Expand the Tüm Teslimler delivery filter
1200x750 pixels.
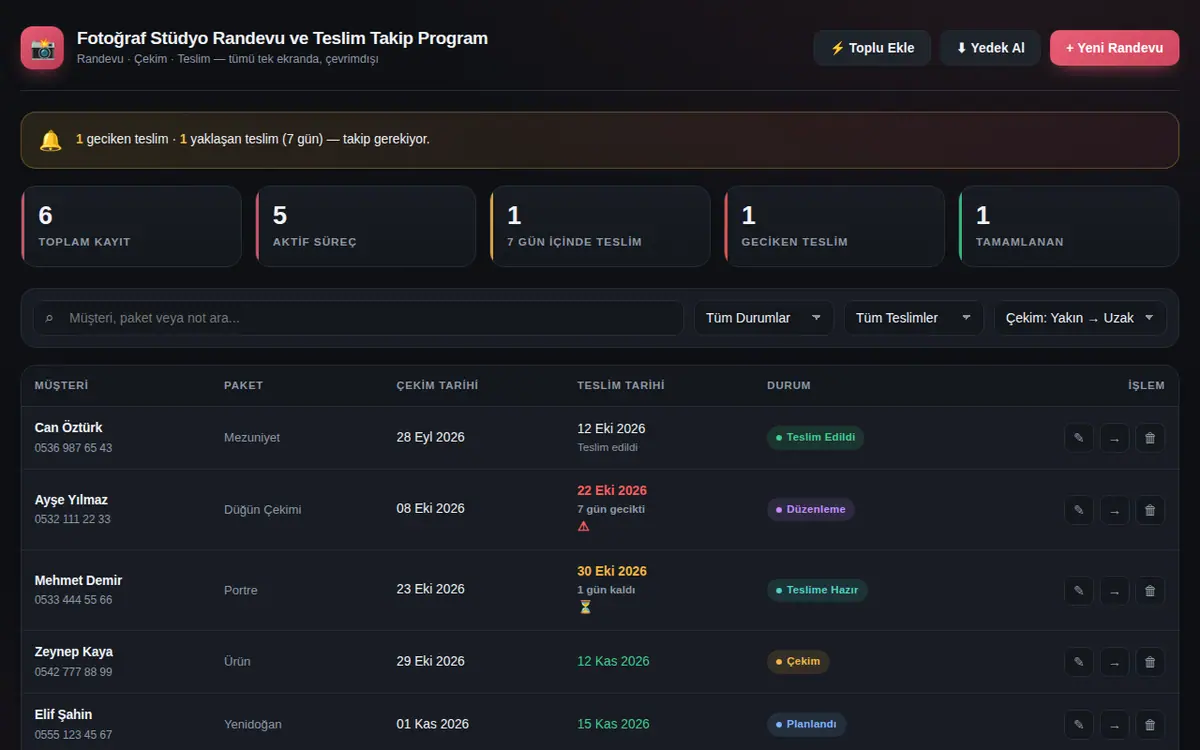(914, 318)
